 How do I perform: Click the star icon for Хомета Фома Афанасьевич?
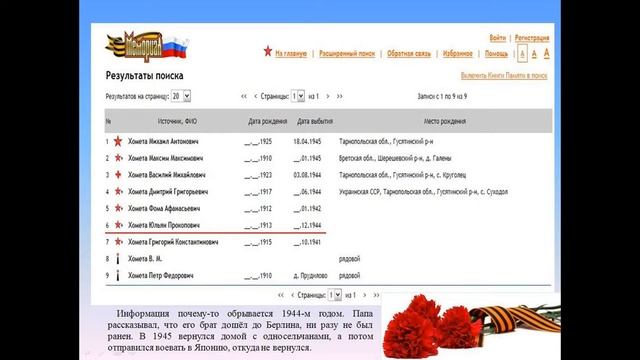click(x=118, y=208)
